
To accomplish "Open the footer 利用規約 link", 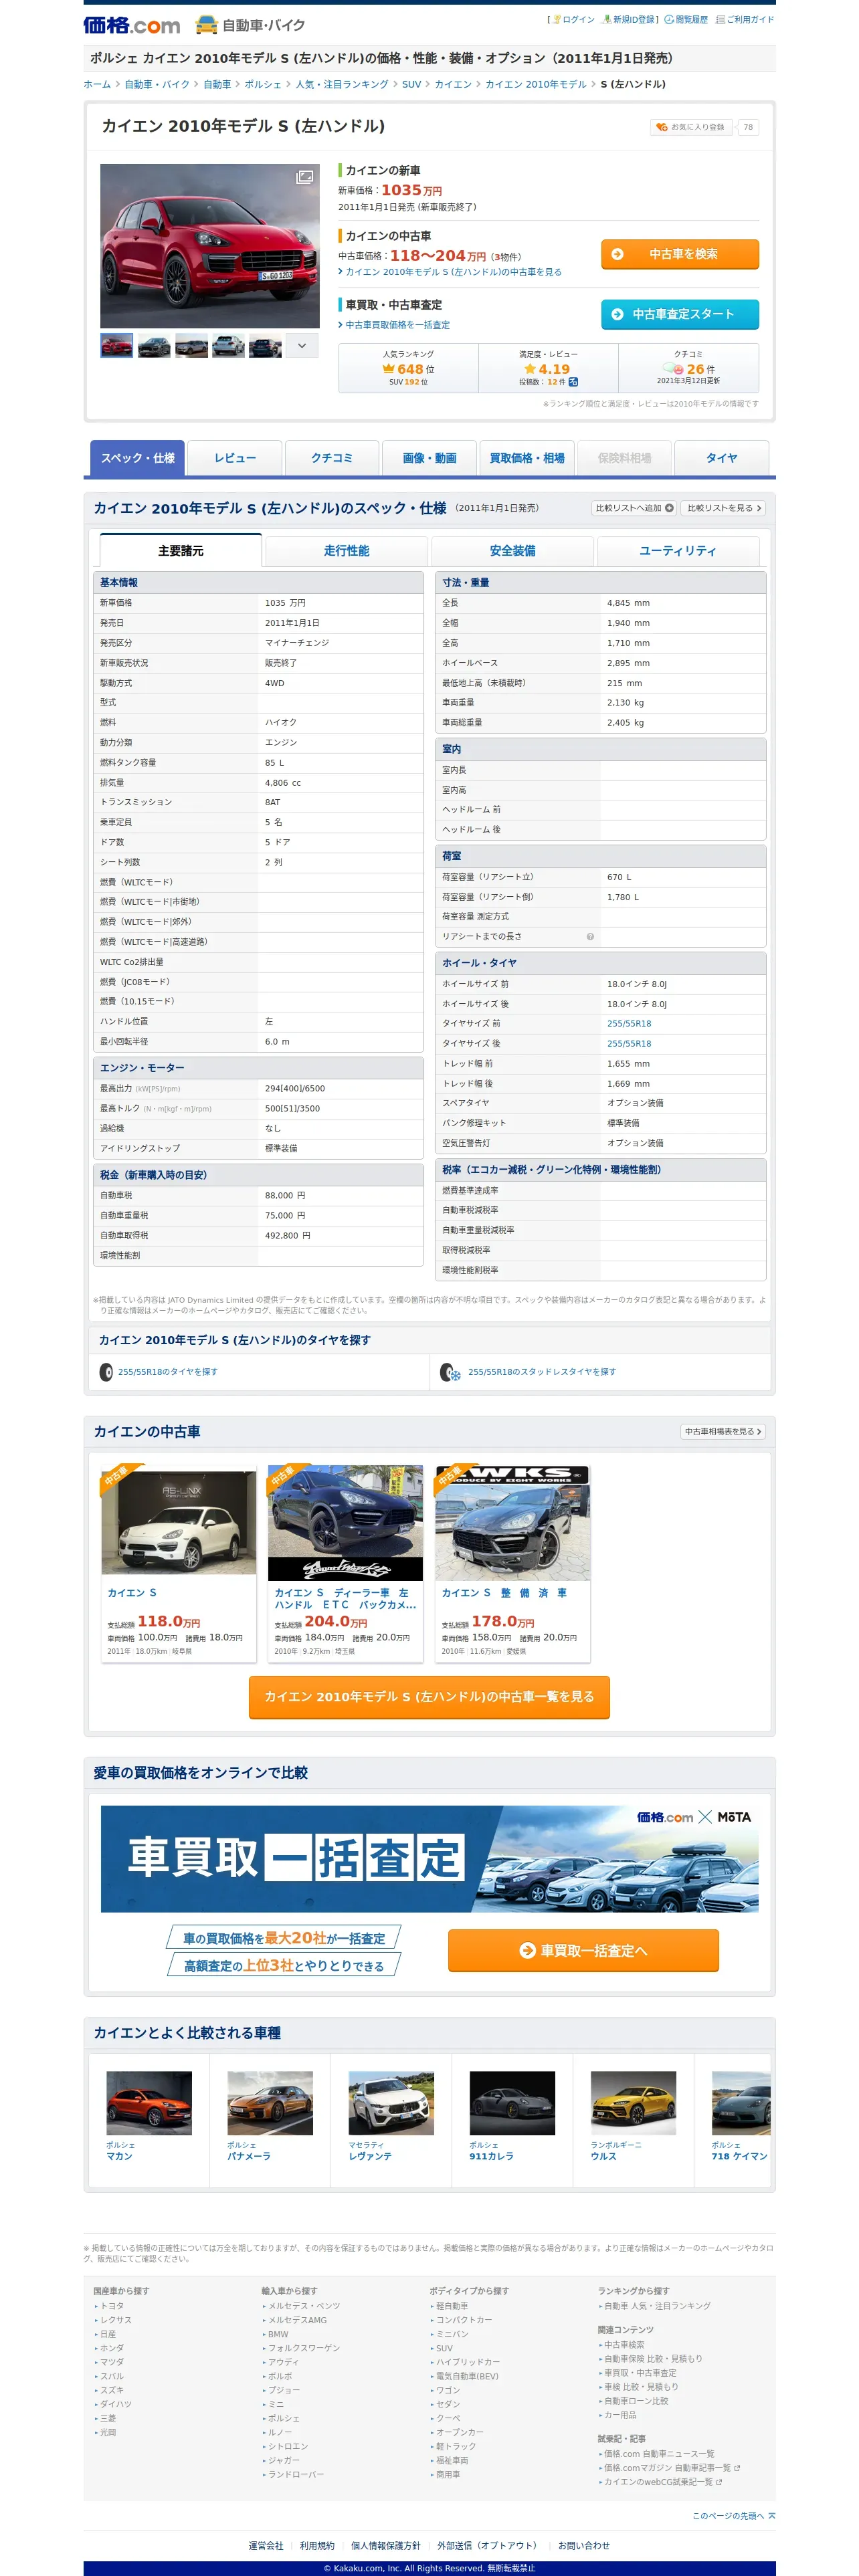I will tap(317, 2545).
